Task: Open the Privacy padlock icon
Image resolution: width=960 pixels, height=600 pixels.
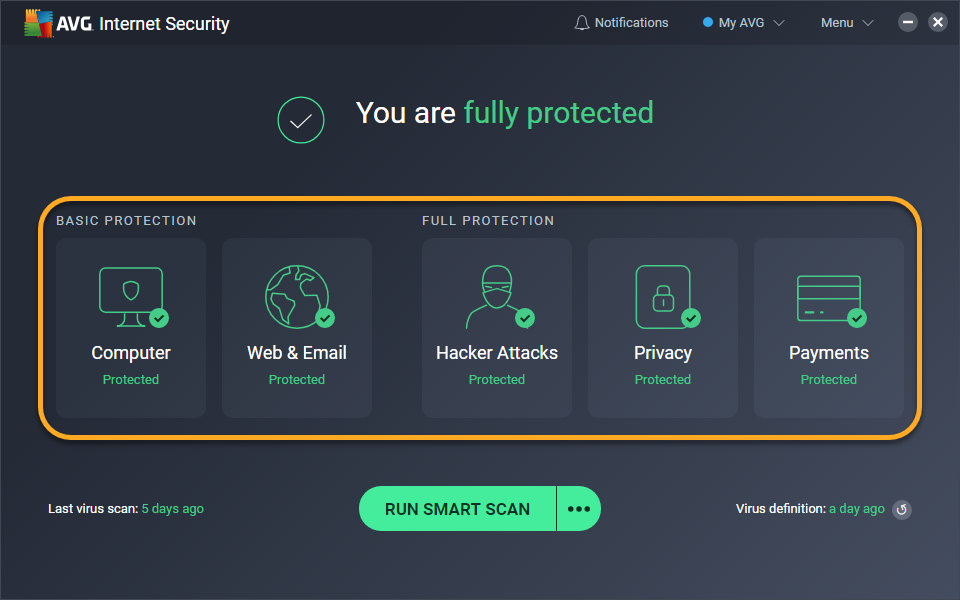Action: (x=666, y=297)
